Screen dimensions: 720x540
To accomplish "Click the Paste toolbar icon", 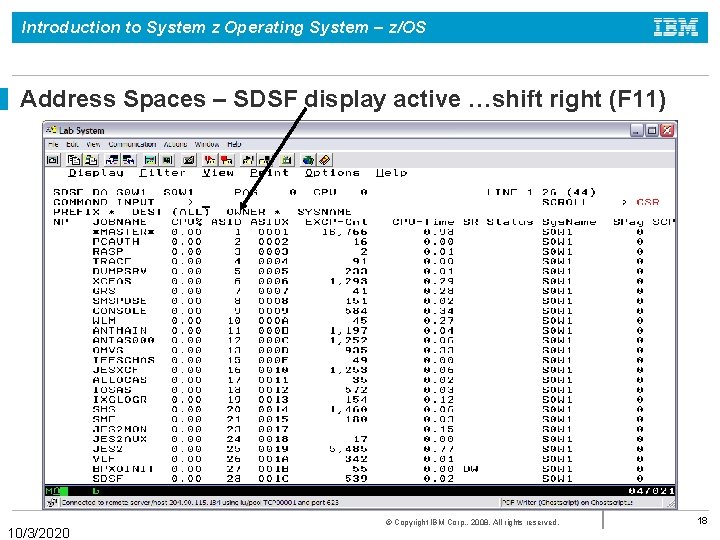I will (91, 160).
